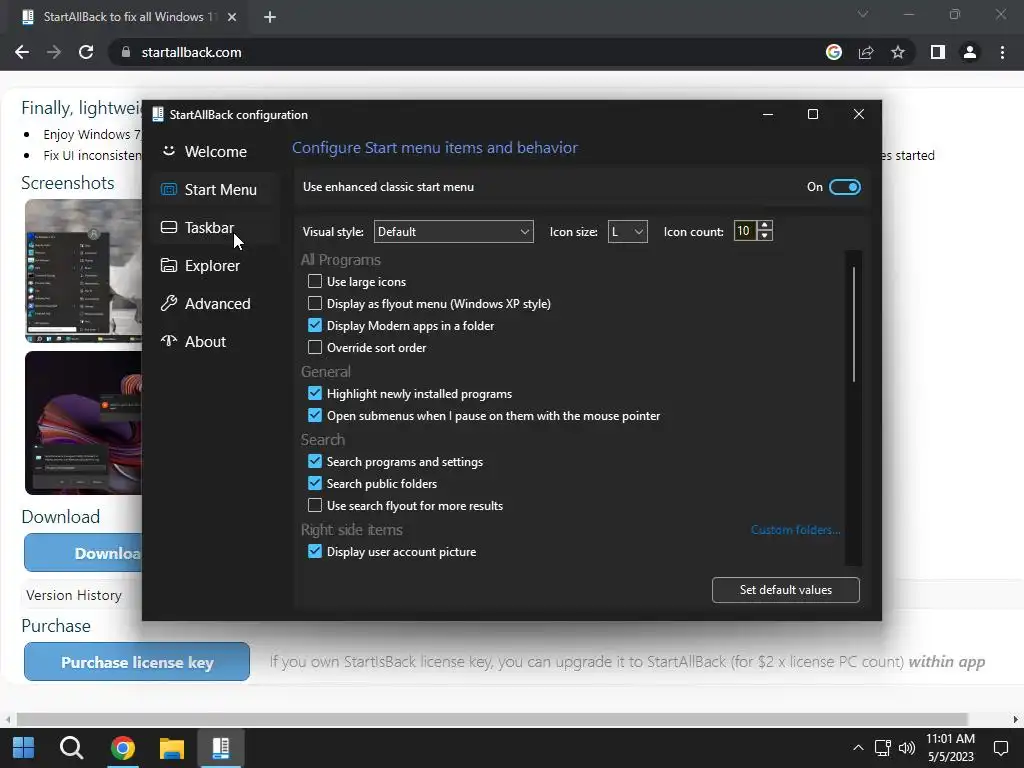
Task: Click the webpage horizontal scrollbar
Action: click(x=491, y=719)
